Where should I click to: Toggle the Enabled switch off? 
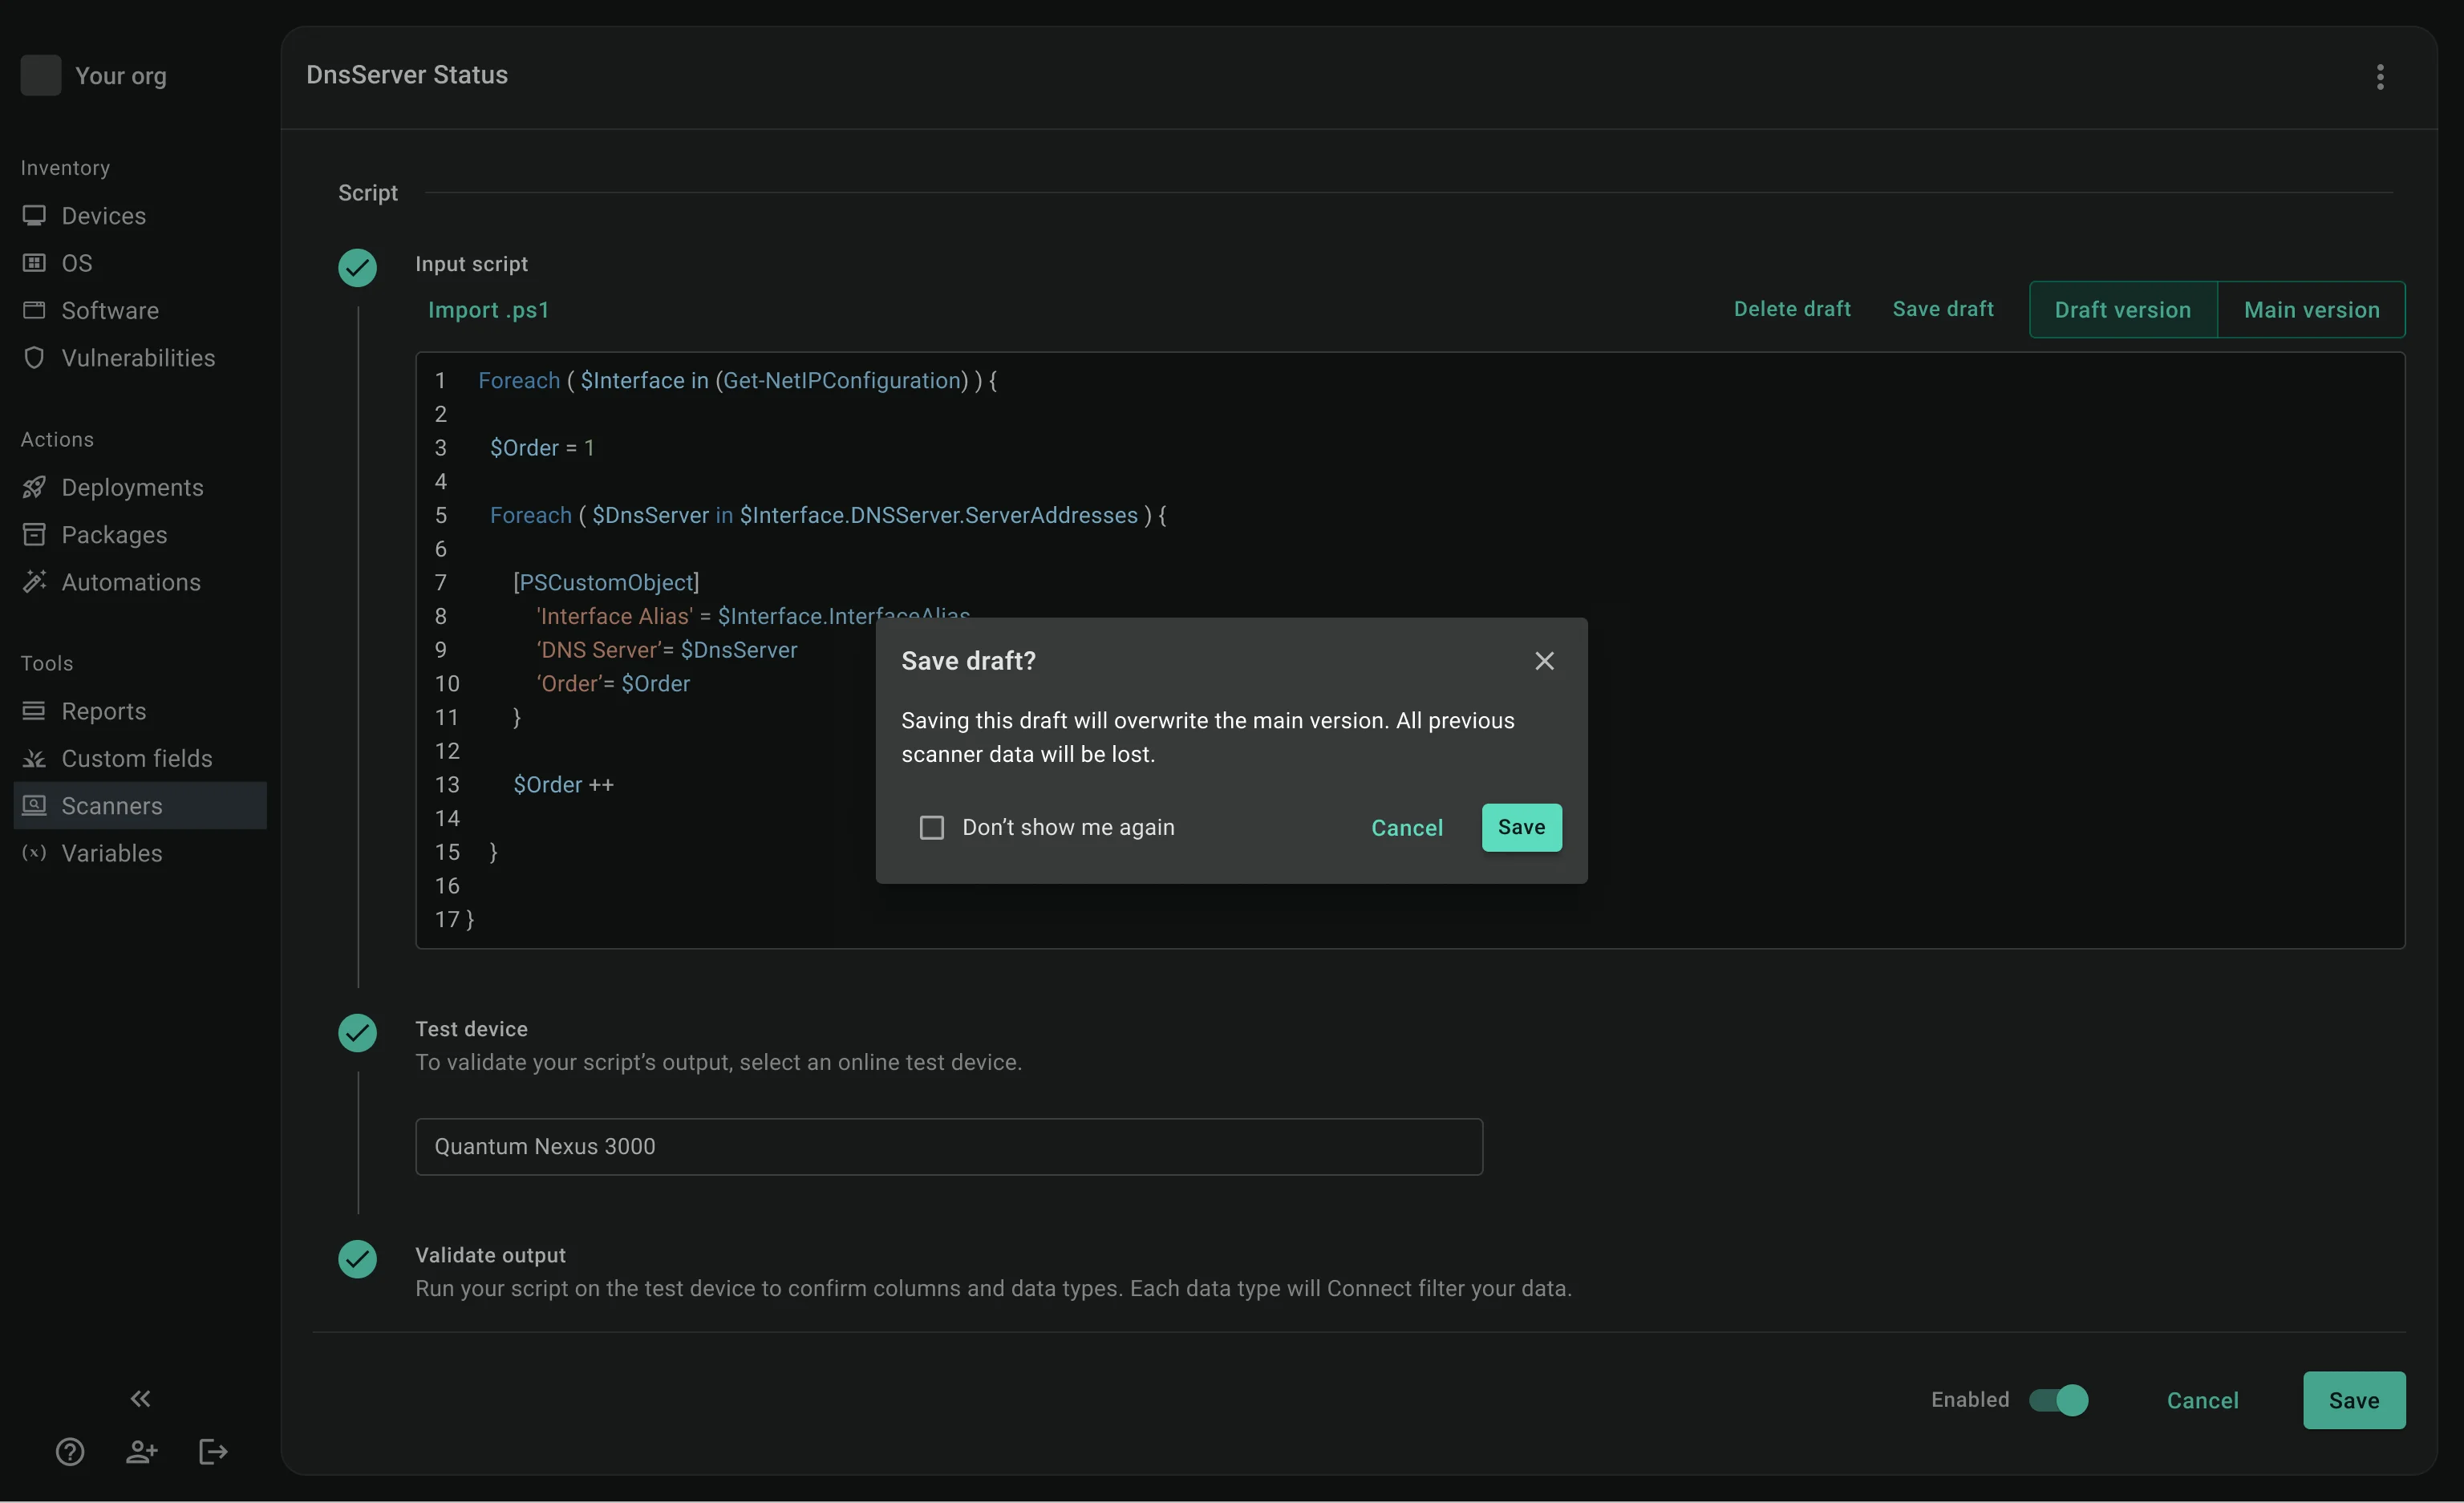point(2059,1400)
